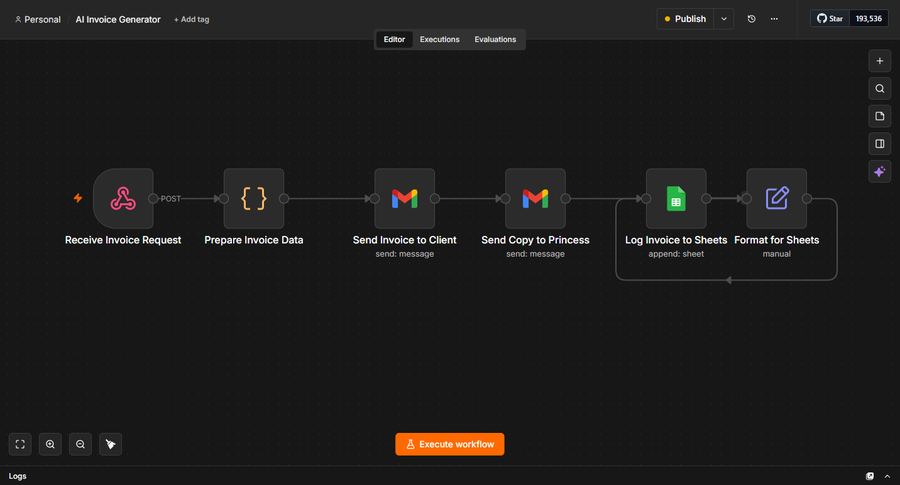The width and height of the screenshot is (900, 485).
Task: Click the Receive Invoice Request label
Action: (123, 240)
